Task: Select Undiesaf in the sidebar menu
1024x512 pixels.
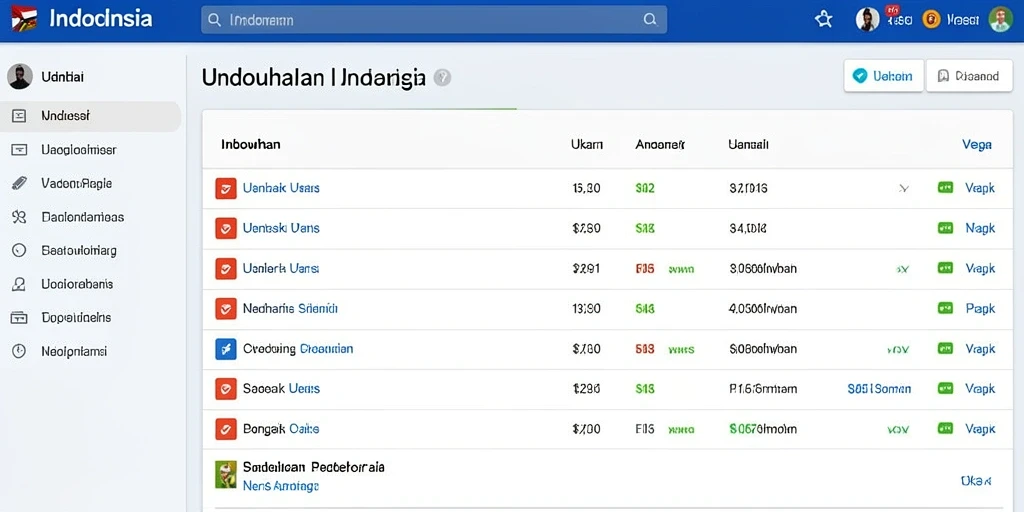Action: pos(91,116)
